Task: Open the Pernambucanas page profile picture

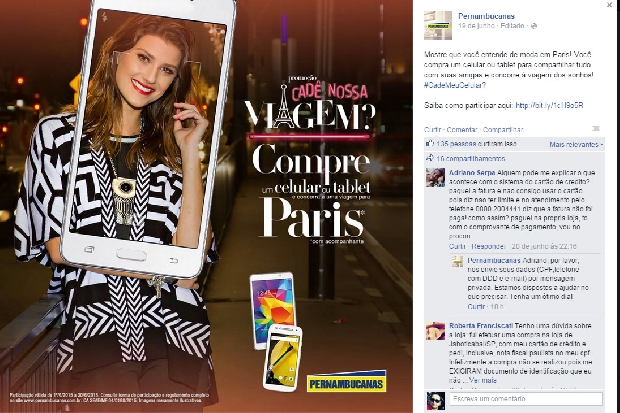Action: [x=438, y=25]
